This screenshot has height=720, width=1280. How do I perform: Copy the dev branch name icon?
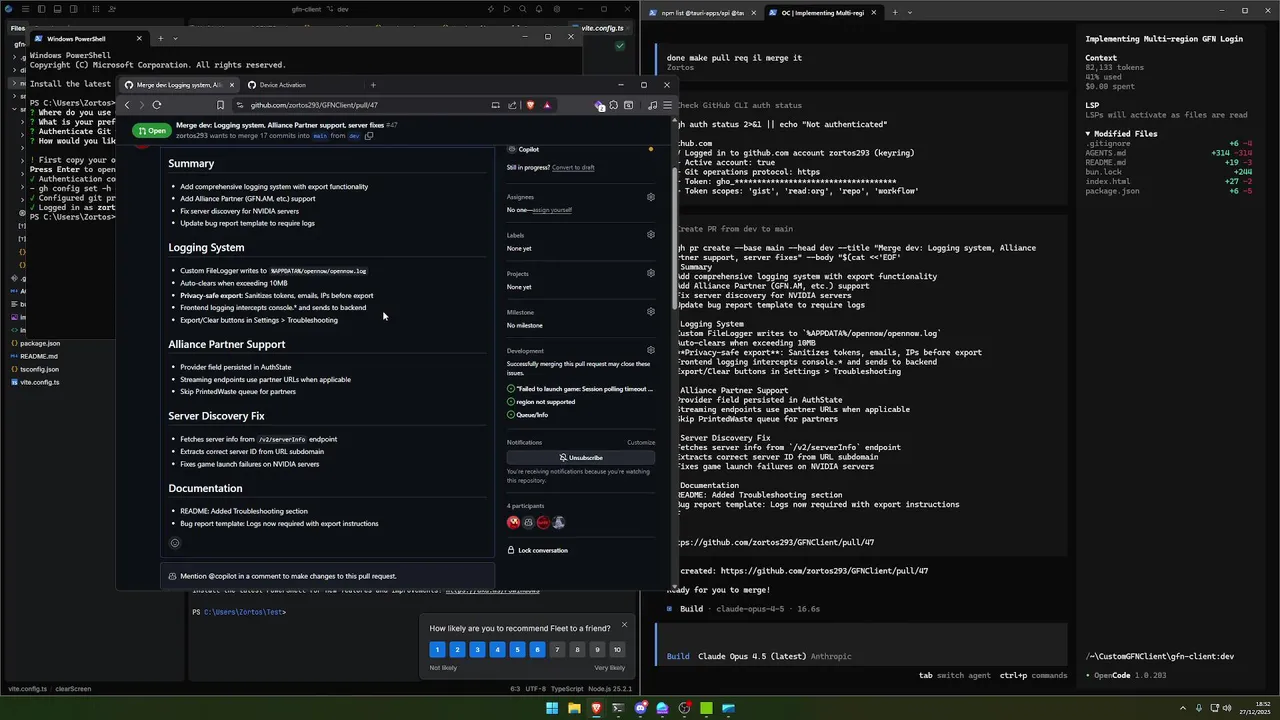(x=369, y=136)
